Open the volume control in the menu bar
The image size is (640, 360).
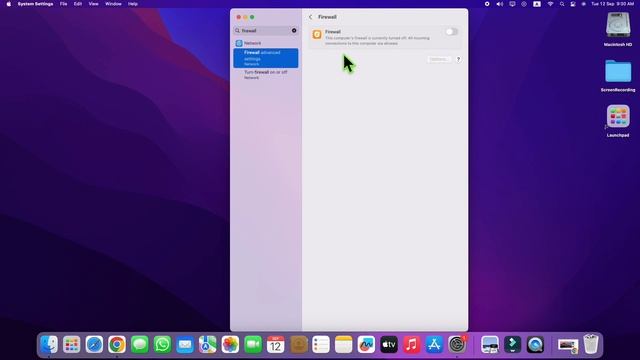point(500,4)
